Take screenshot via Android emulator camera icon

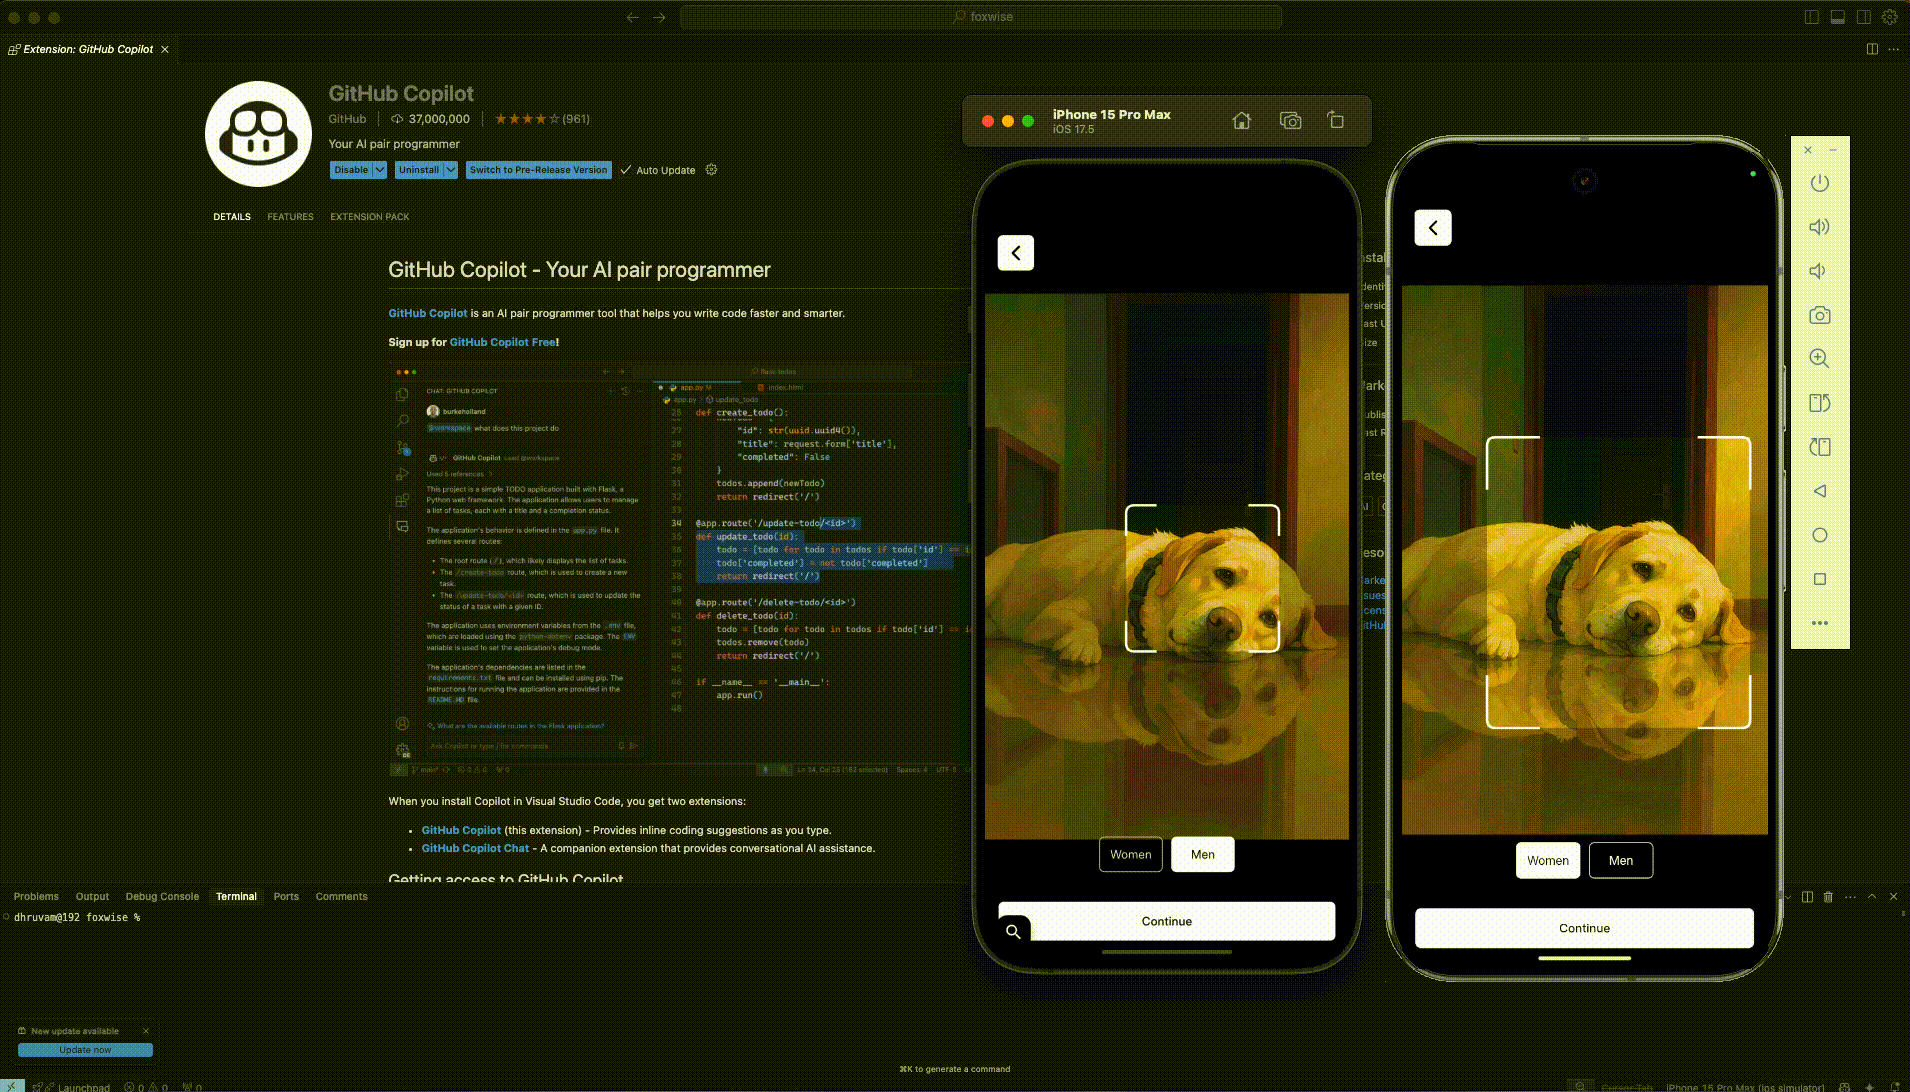click(x=1820, y=315)
